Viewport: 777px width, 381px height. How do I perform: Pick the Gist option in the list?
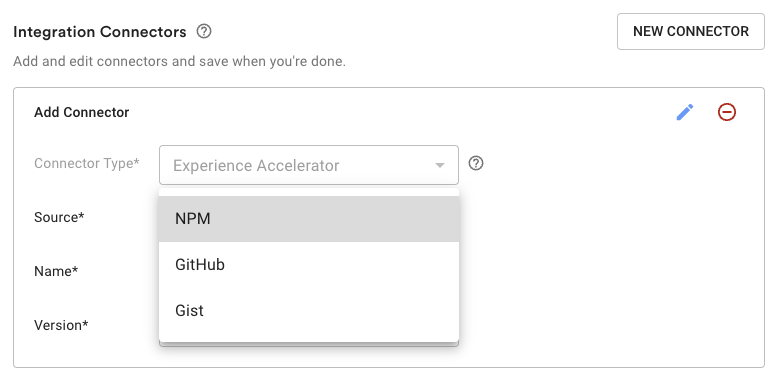[309, 311]
